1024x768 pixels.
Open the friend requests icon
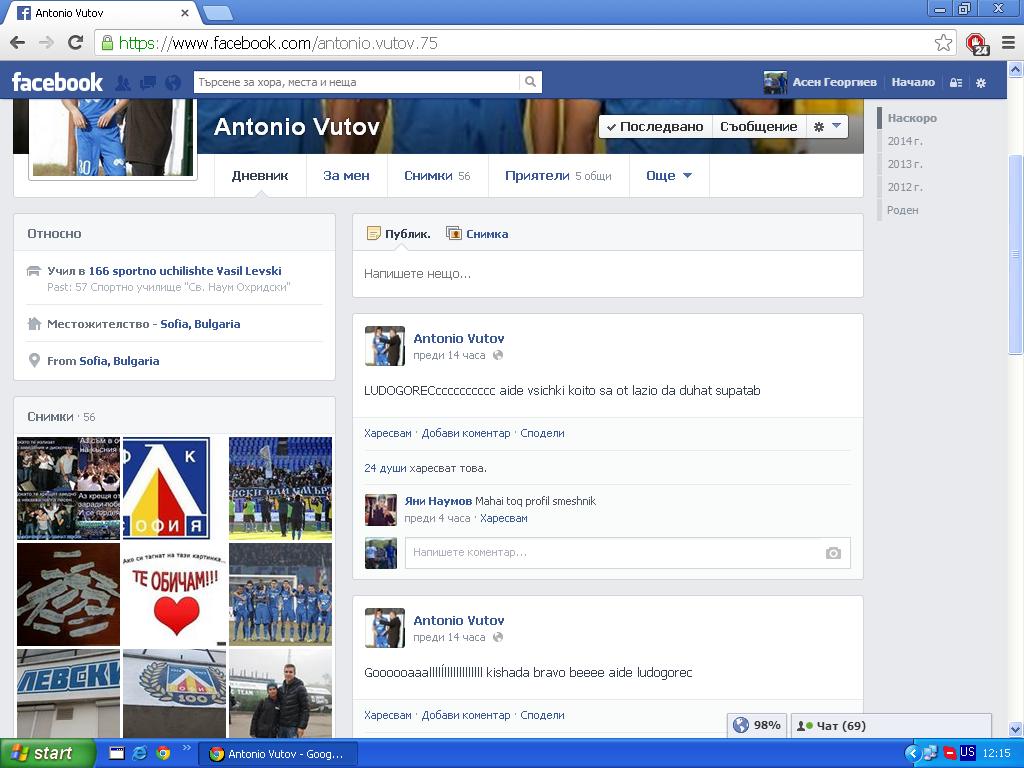tap(122, 83)
